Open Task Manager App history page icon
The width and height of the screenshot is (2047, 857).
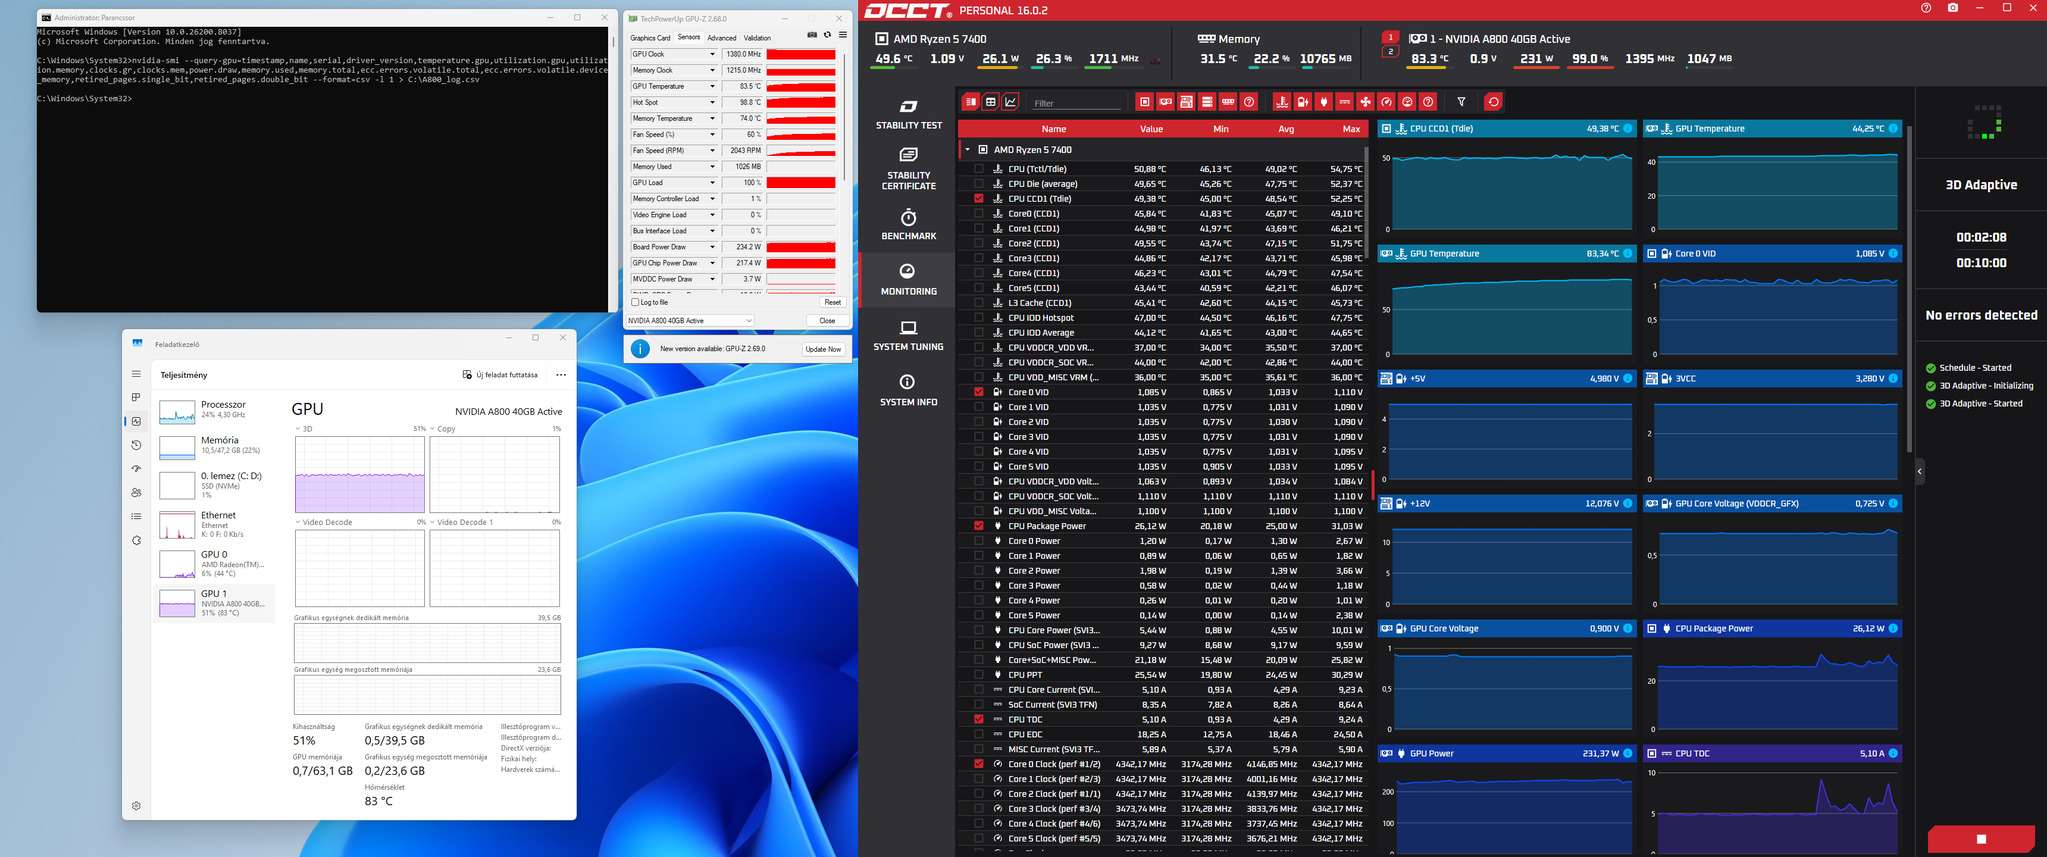click(x=137, y=445)
